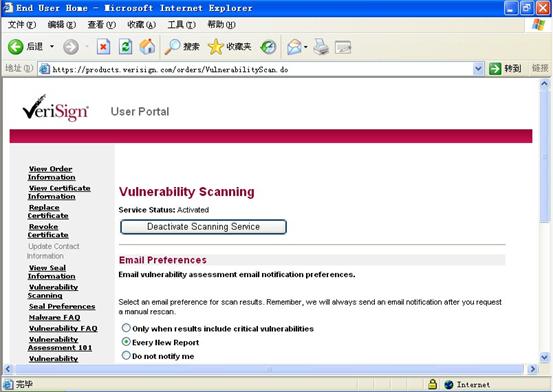Open the View Certificate Information link
Screen dimensions: 553x392
[x=59, y=192]
